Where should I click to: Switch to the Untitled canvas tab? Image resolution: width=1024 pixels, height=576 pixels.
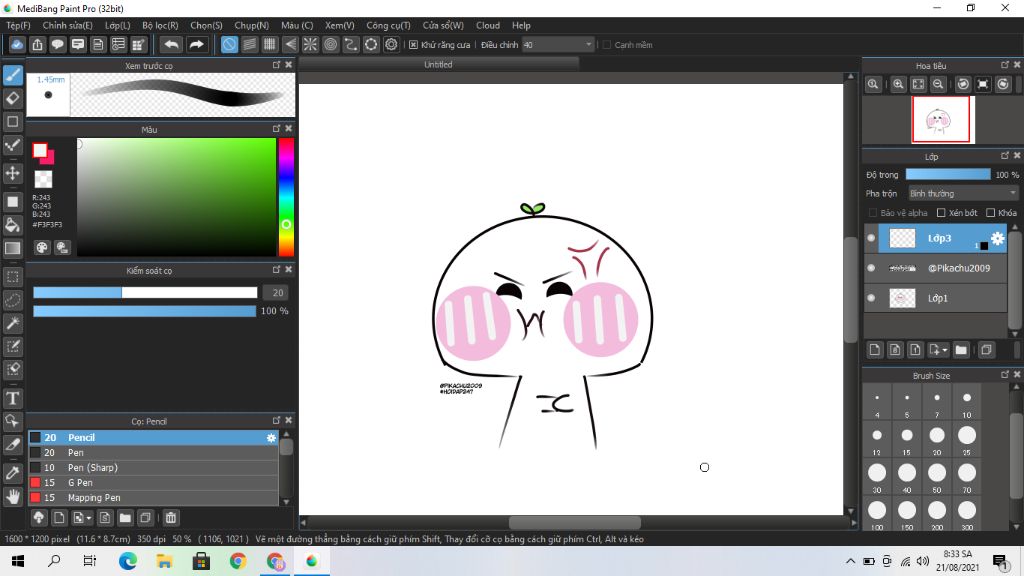click(x=438, y=65)
